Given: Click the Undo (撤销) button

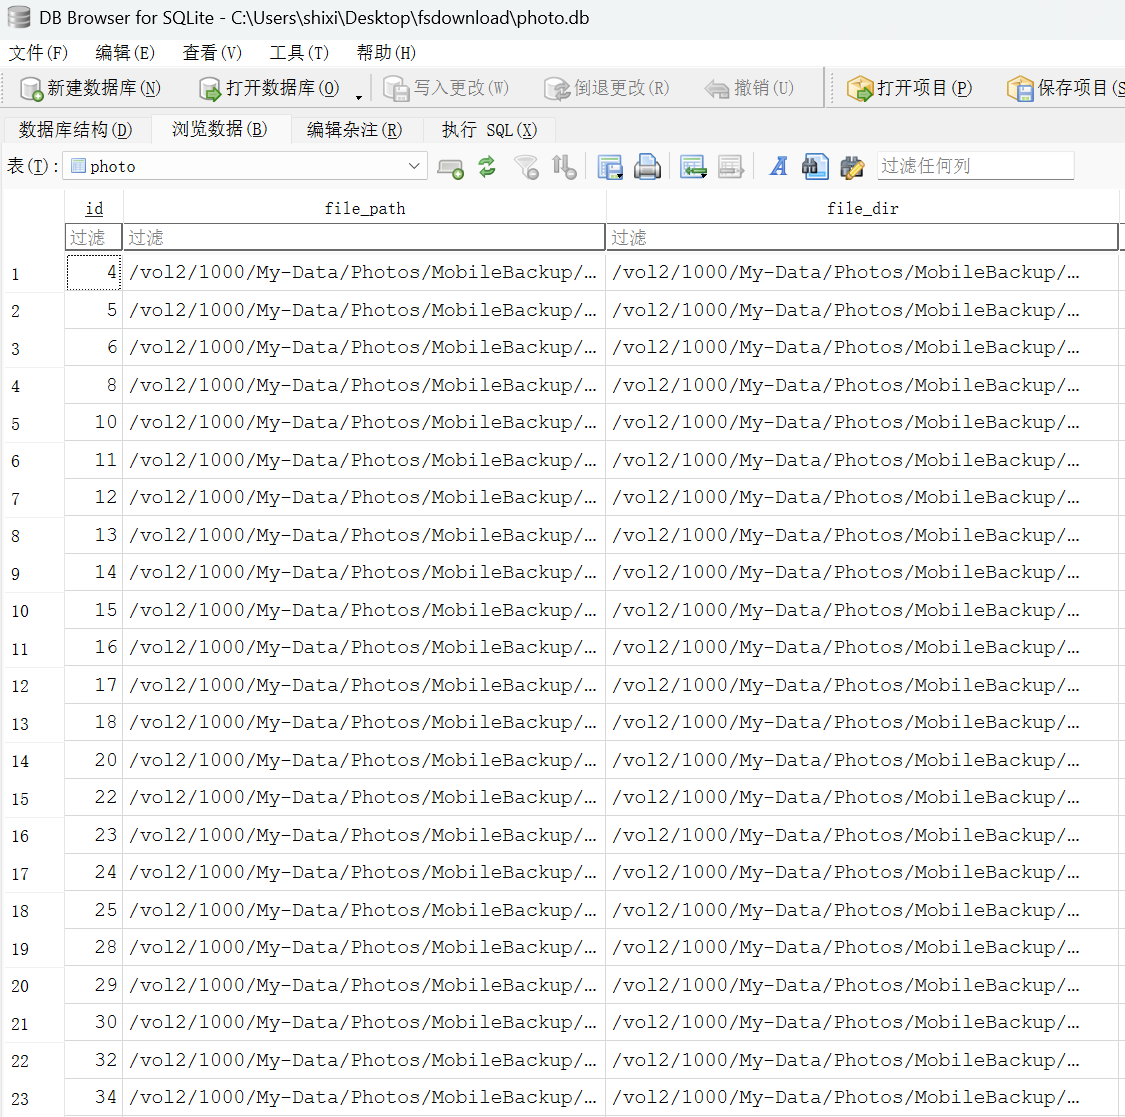Looking at the screenshot, I should tap(750, 88).
